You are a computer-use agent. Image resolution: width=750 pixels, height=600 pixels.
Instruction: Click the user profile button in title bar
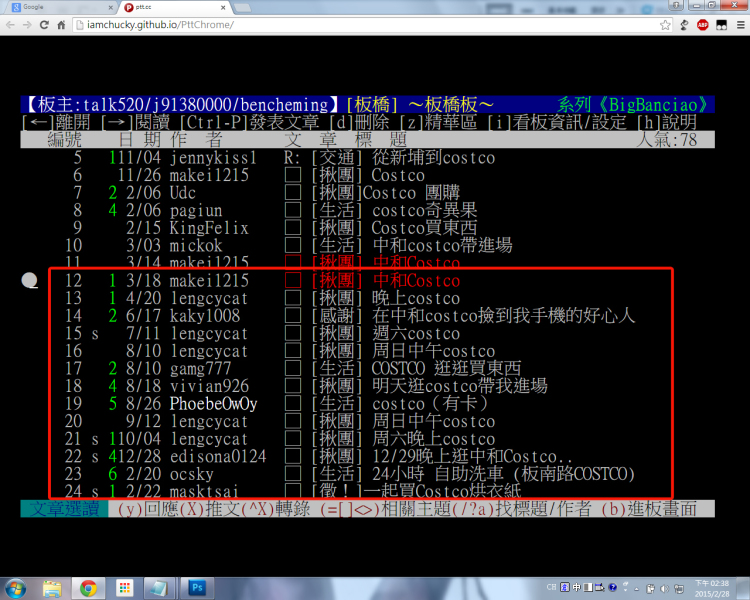click(x=676, y=5)
